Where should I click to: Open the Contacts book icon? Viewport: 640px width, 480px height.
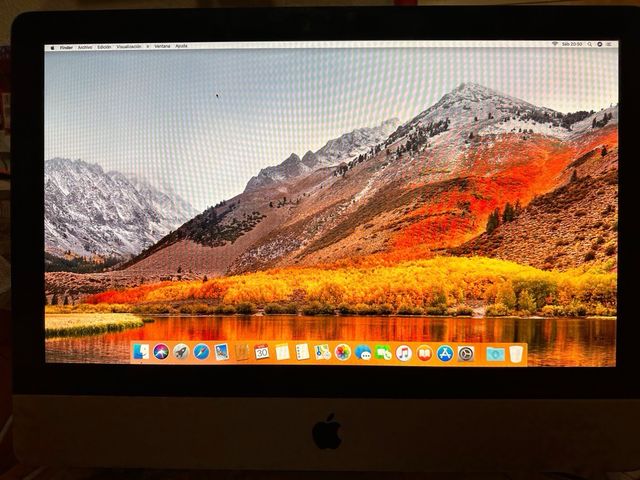click(242, 352)
